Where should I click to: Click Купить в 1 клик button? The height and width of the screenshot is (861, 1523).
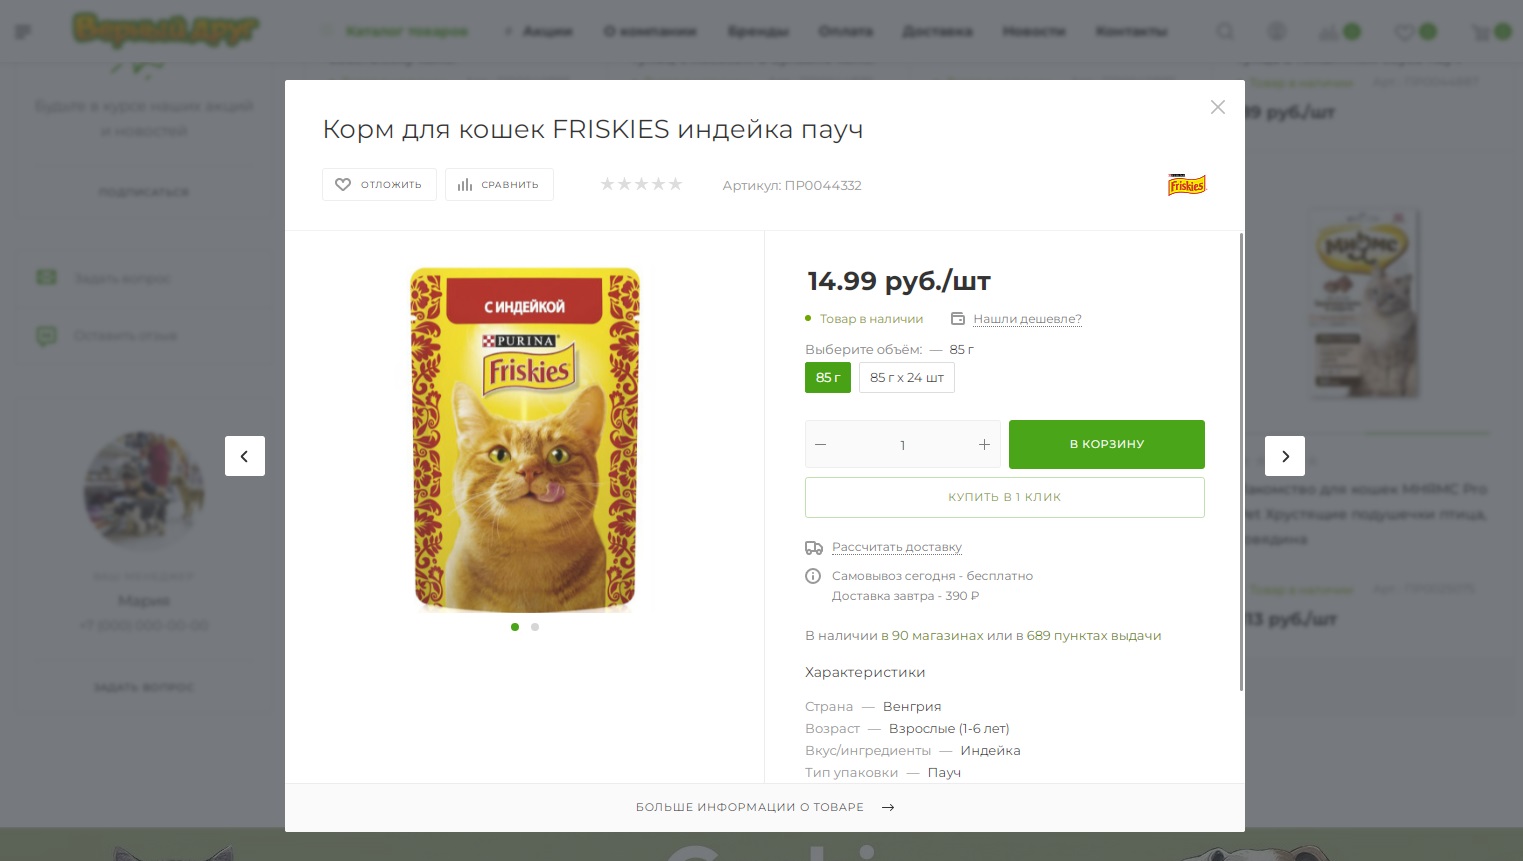pyautogui.click(x=1005, y=497)
